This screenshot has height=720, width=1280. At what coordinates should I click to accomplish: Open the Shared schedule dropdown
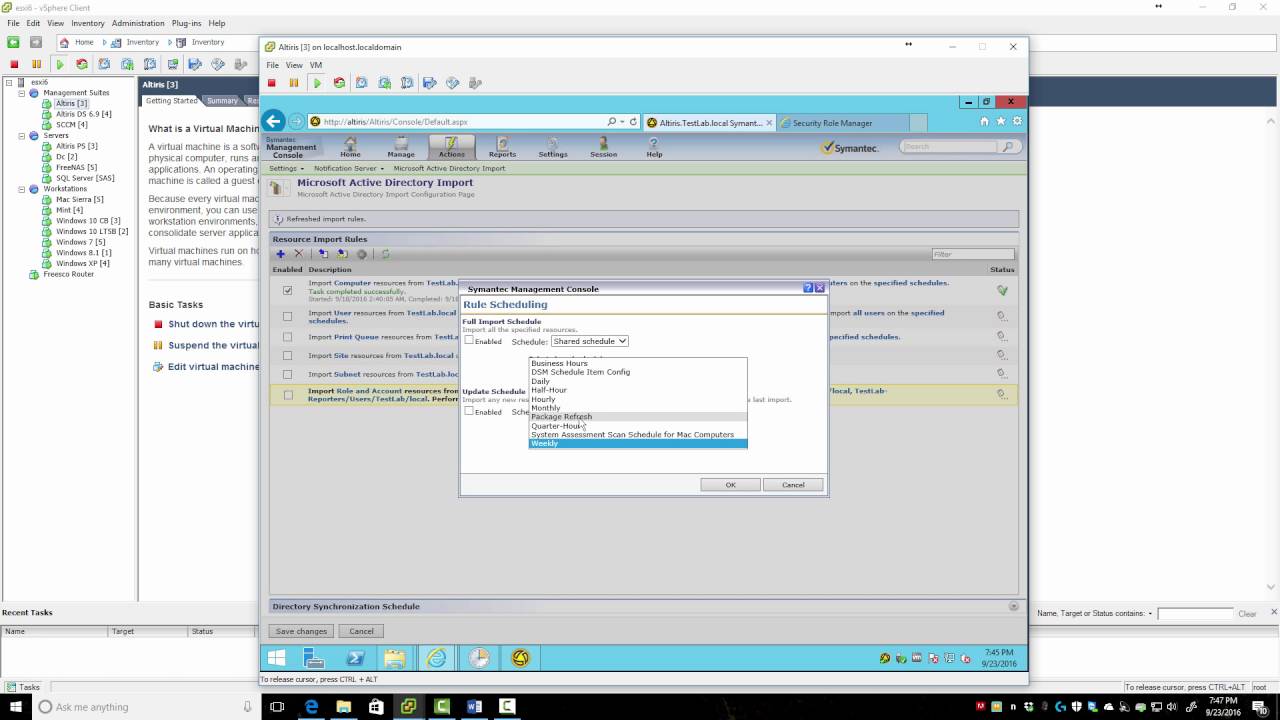(x=589, y=341)
